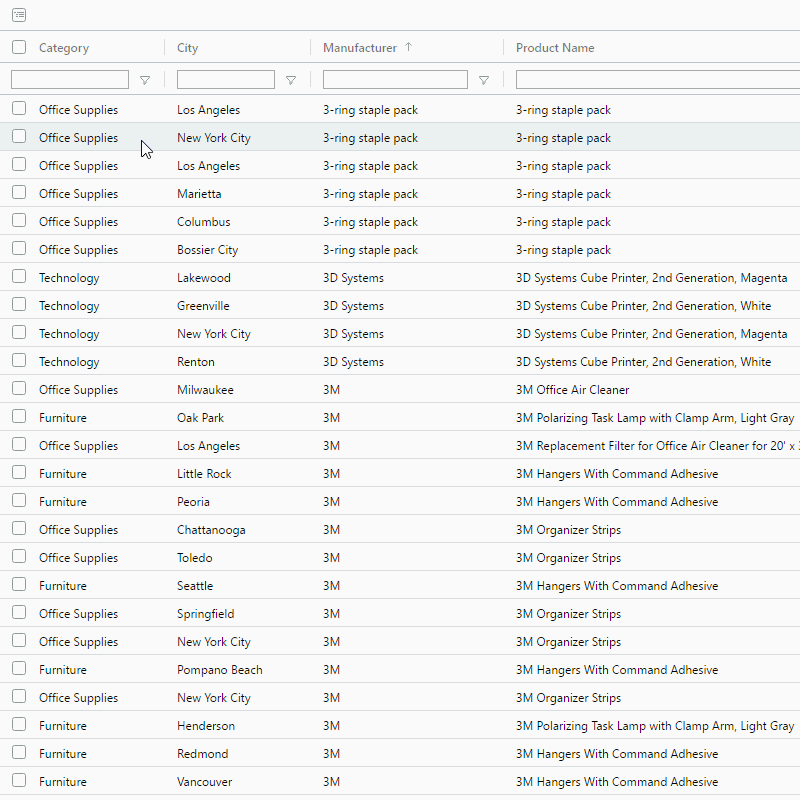Select the 3M Office Air Cleaner cell
Viewport: 800px width, 800px height.
point(572,390)
